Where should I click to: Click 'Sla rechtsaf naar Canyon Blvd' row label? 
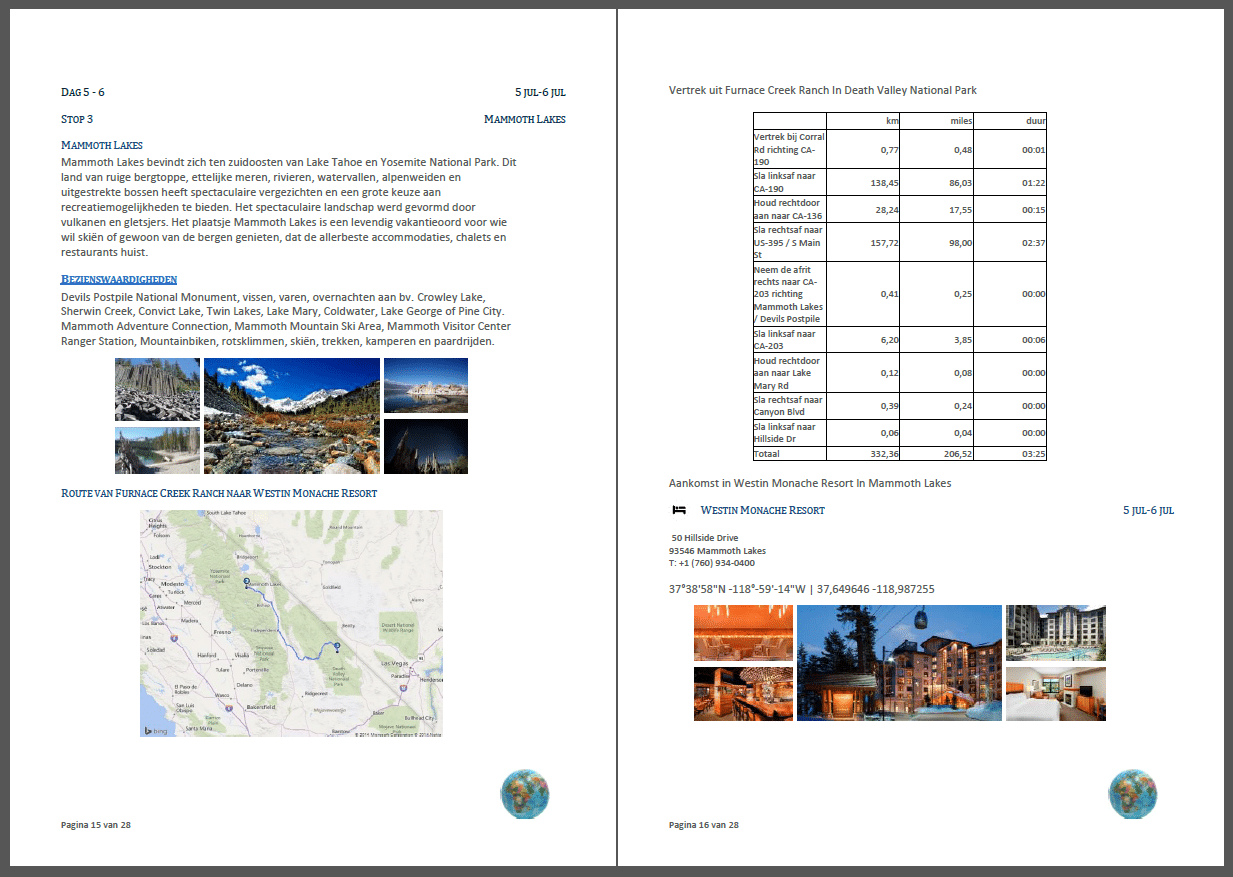point(788,406)
